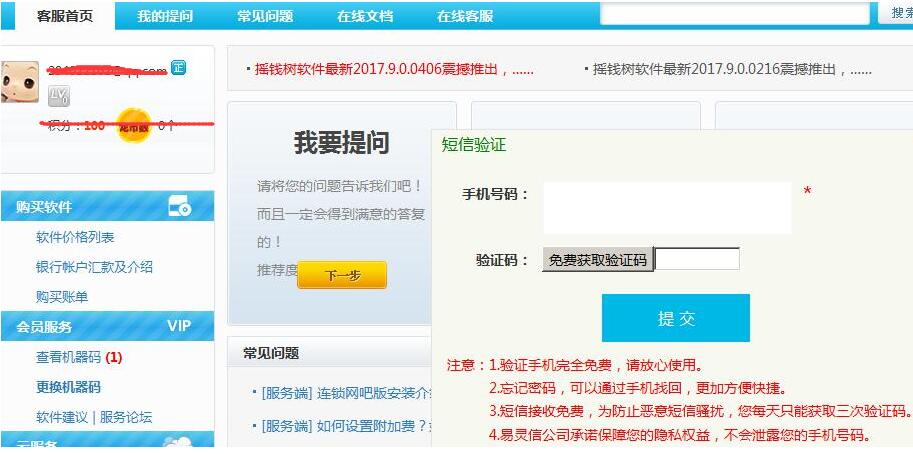Click the verified badge beside username

178,67
